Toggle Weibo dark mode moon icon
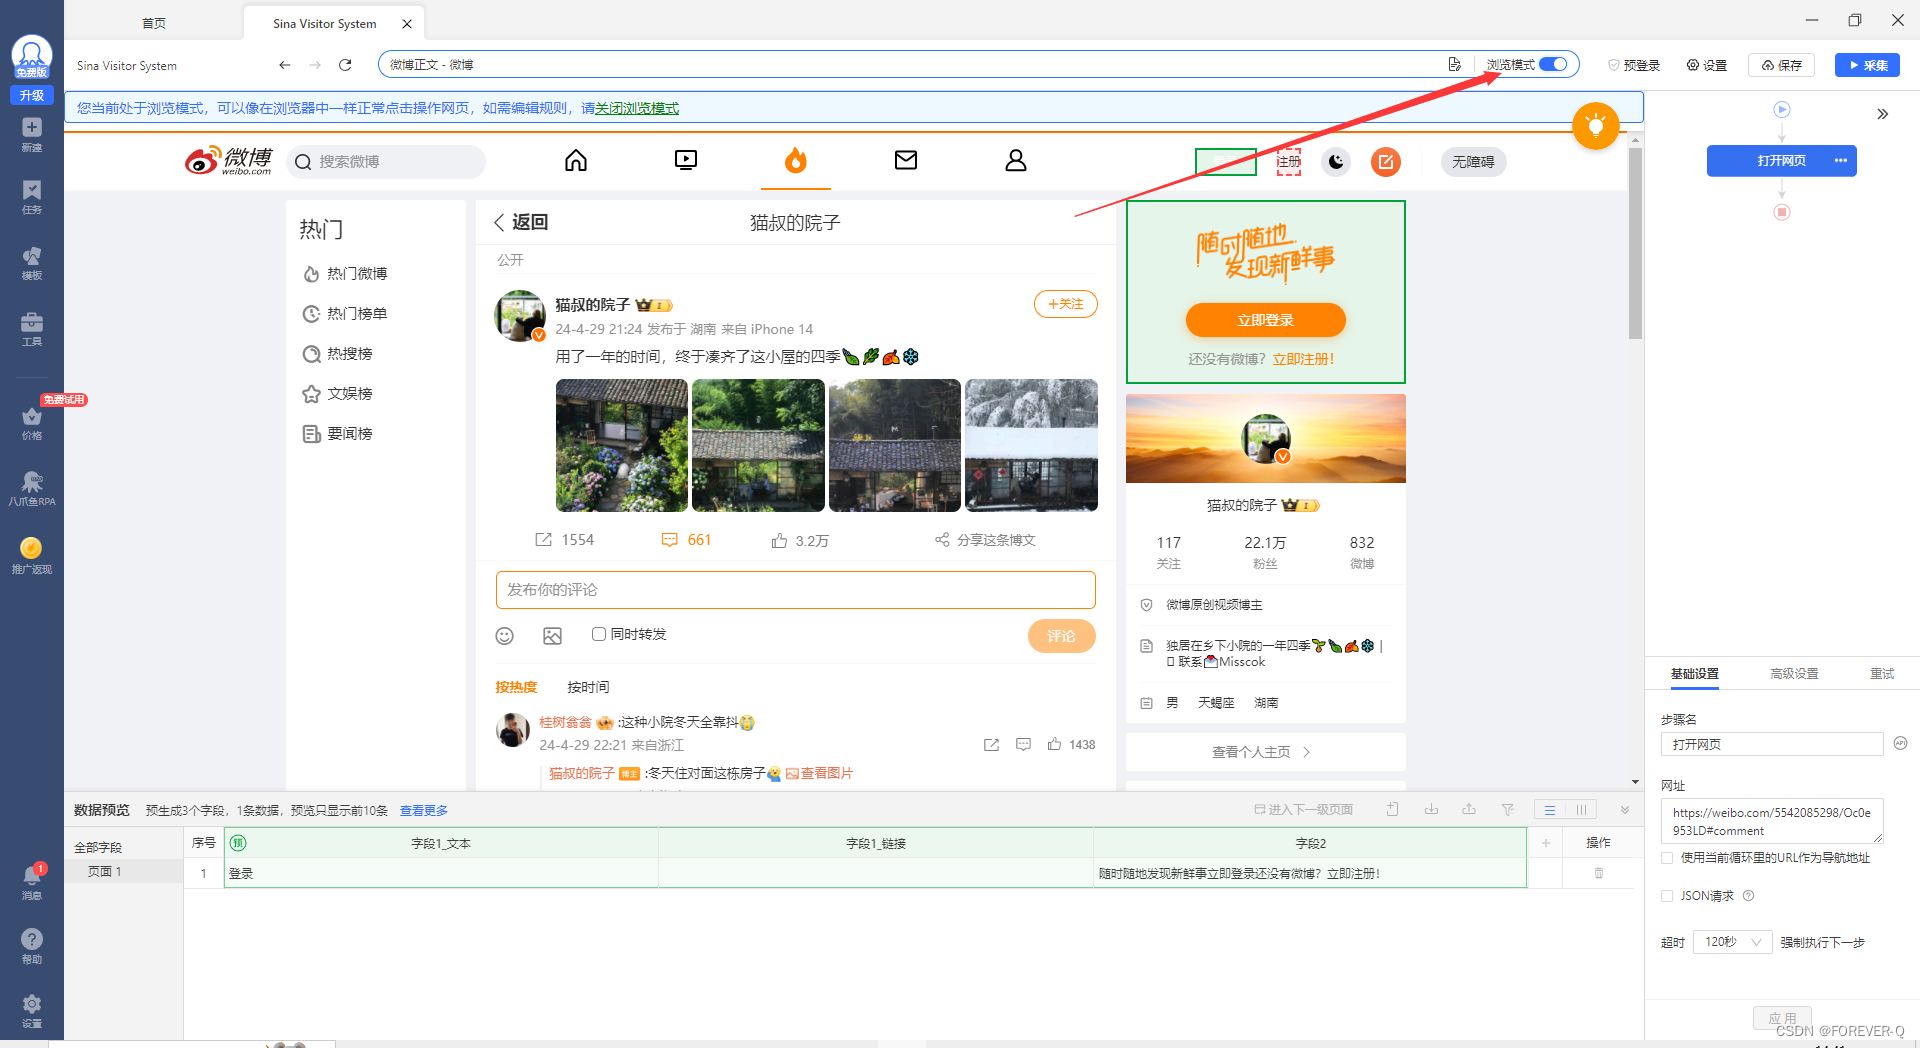The height and width of the screenshot is (1048, 1920). pyautogui.click(x=1336, y=161)
